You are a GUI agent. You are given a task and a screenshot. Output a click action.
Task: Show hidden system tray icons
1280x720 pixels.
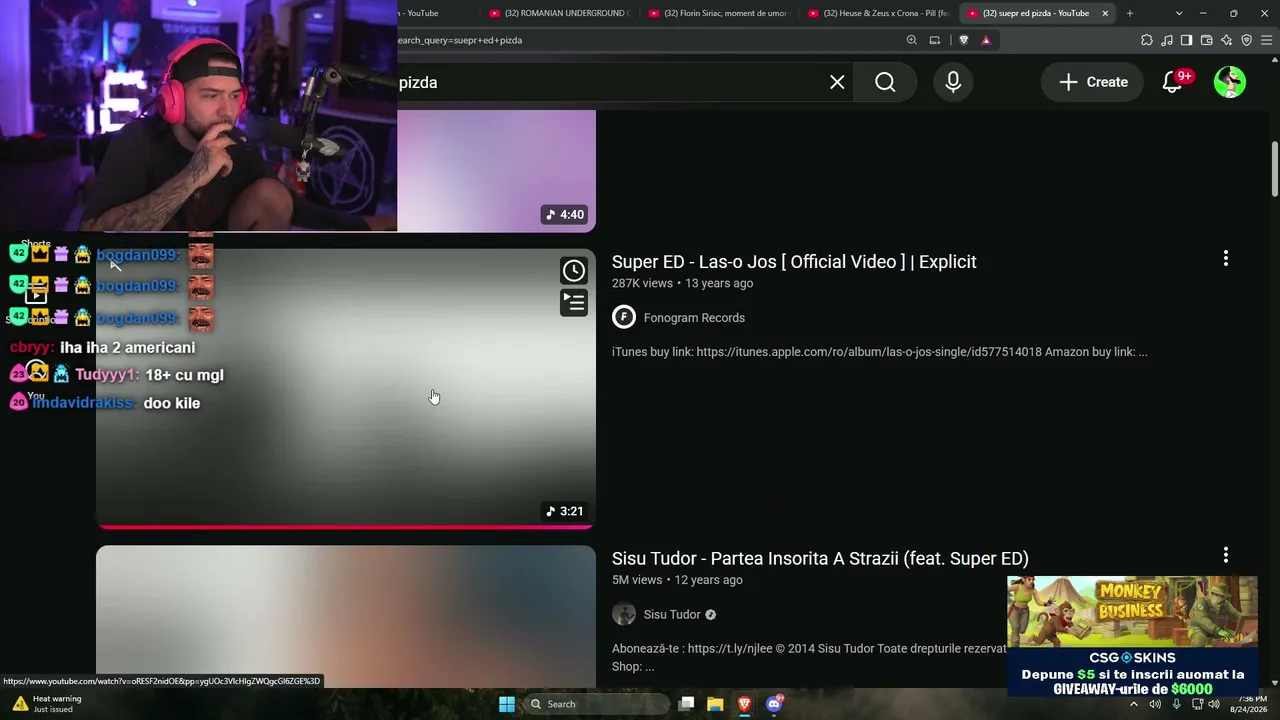click(1134, 704)
